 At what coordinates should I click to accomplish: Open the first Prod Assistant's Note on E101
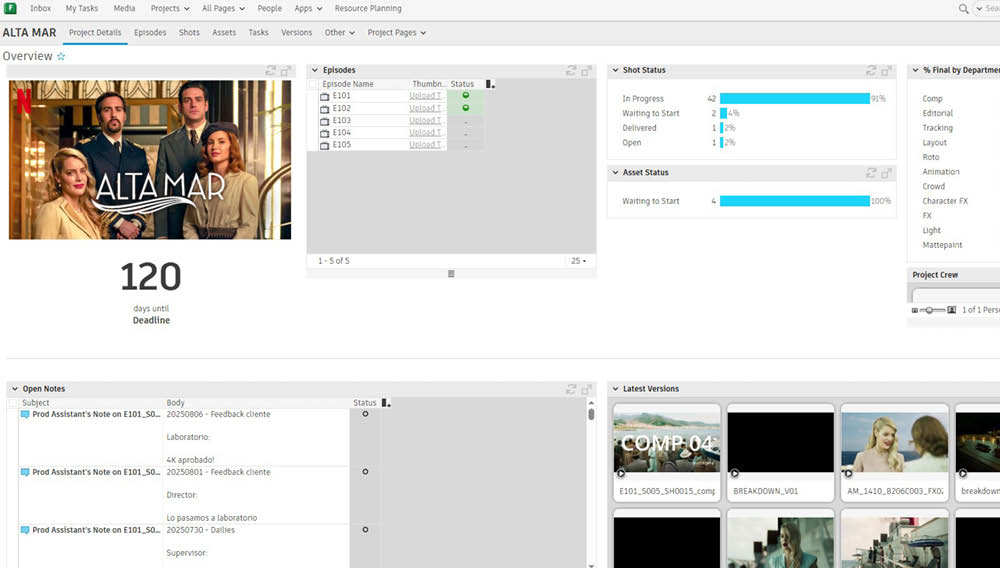[95, 414]
